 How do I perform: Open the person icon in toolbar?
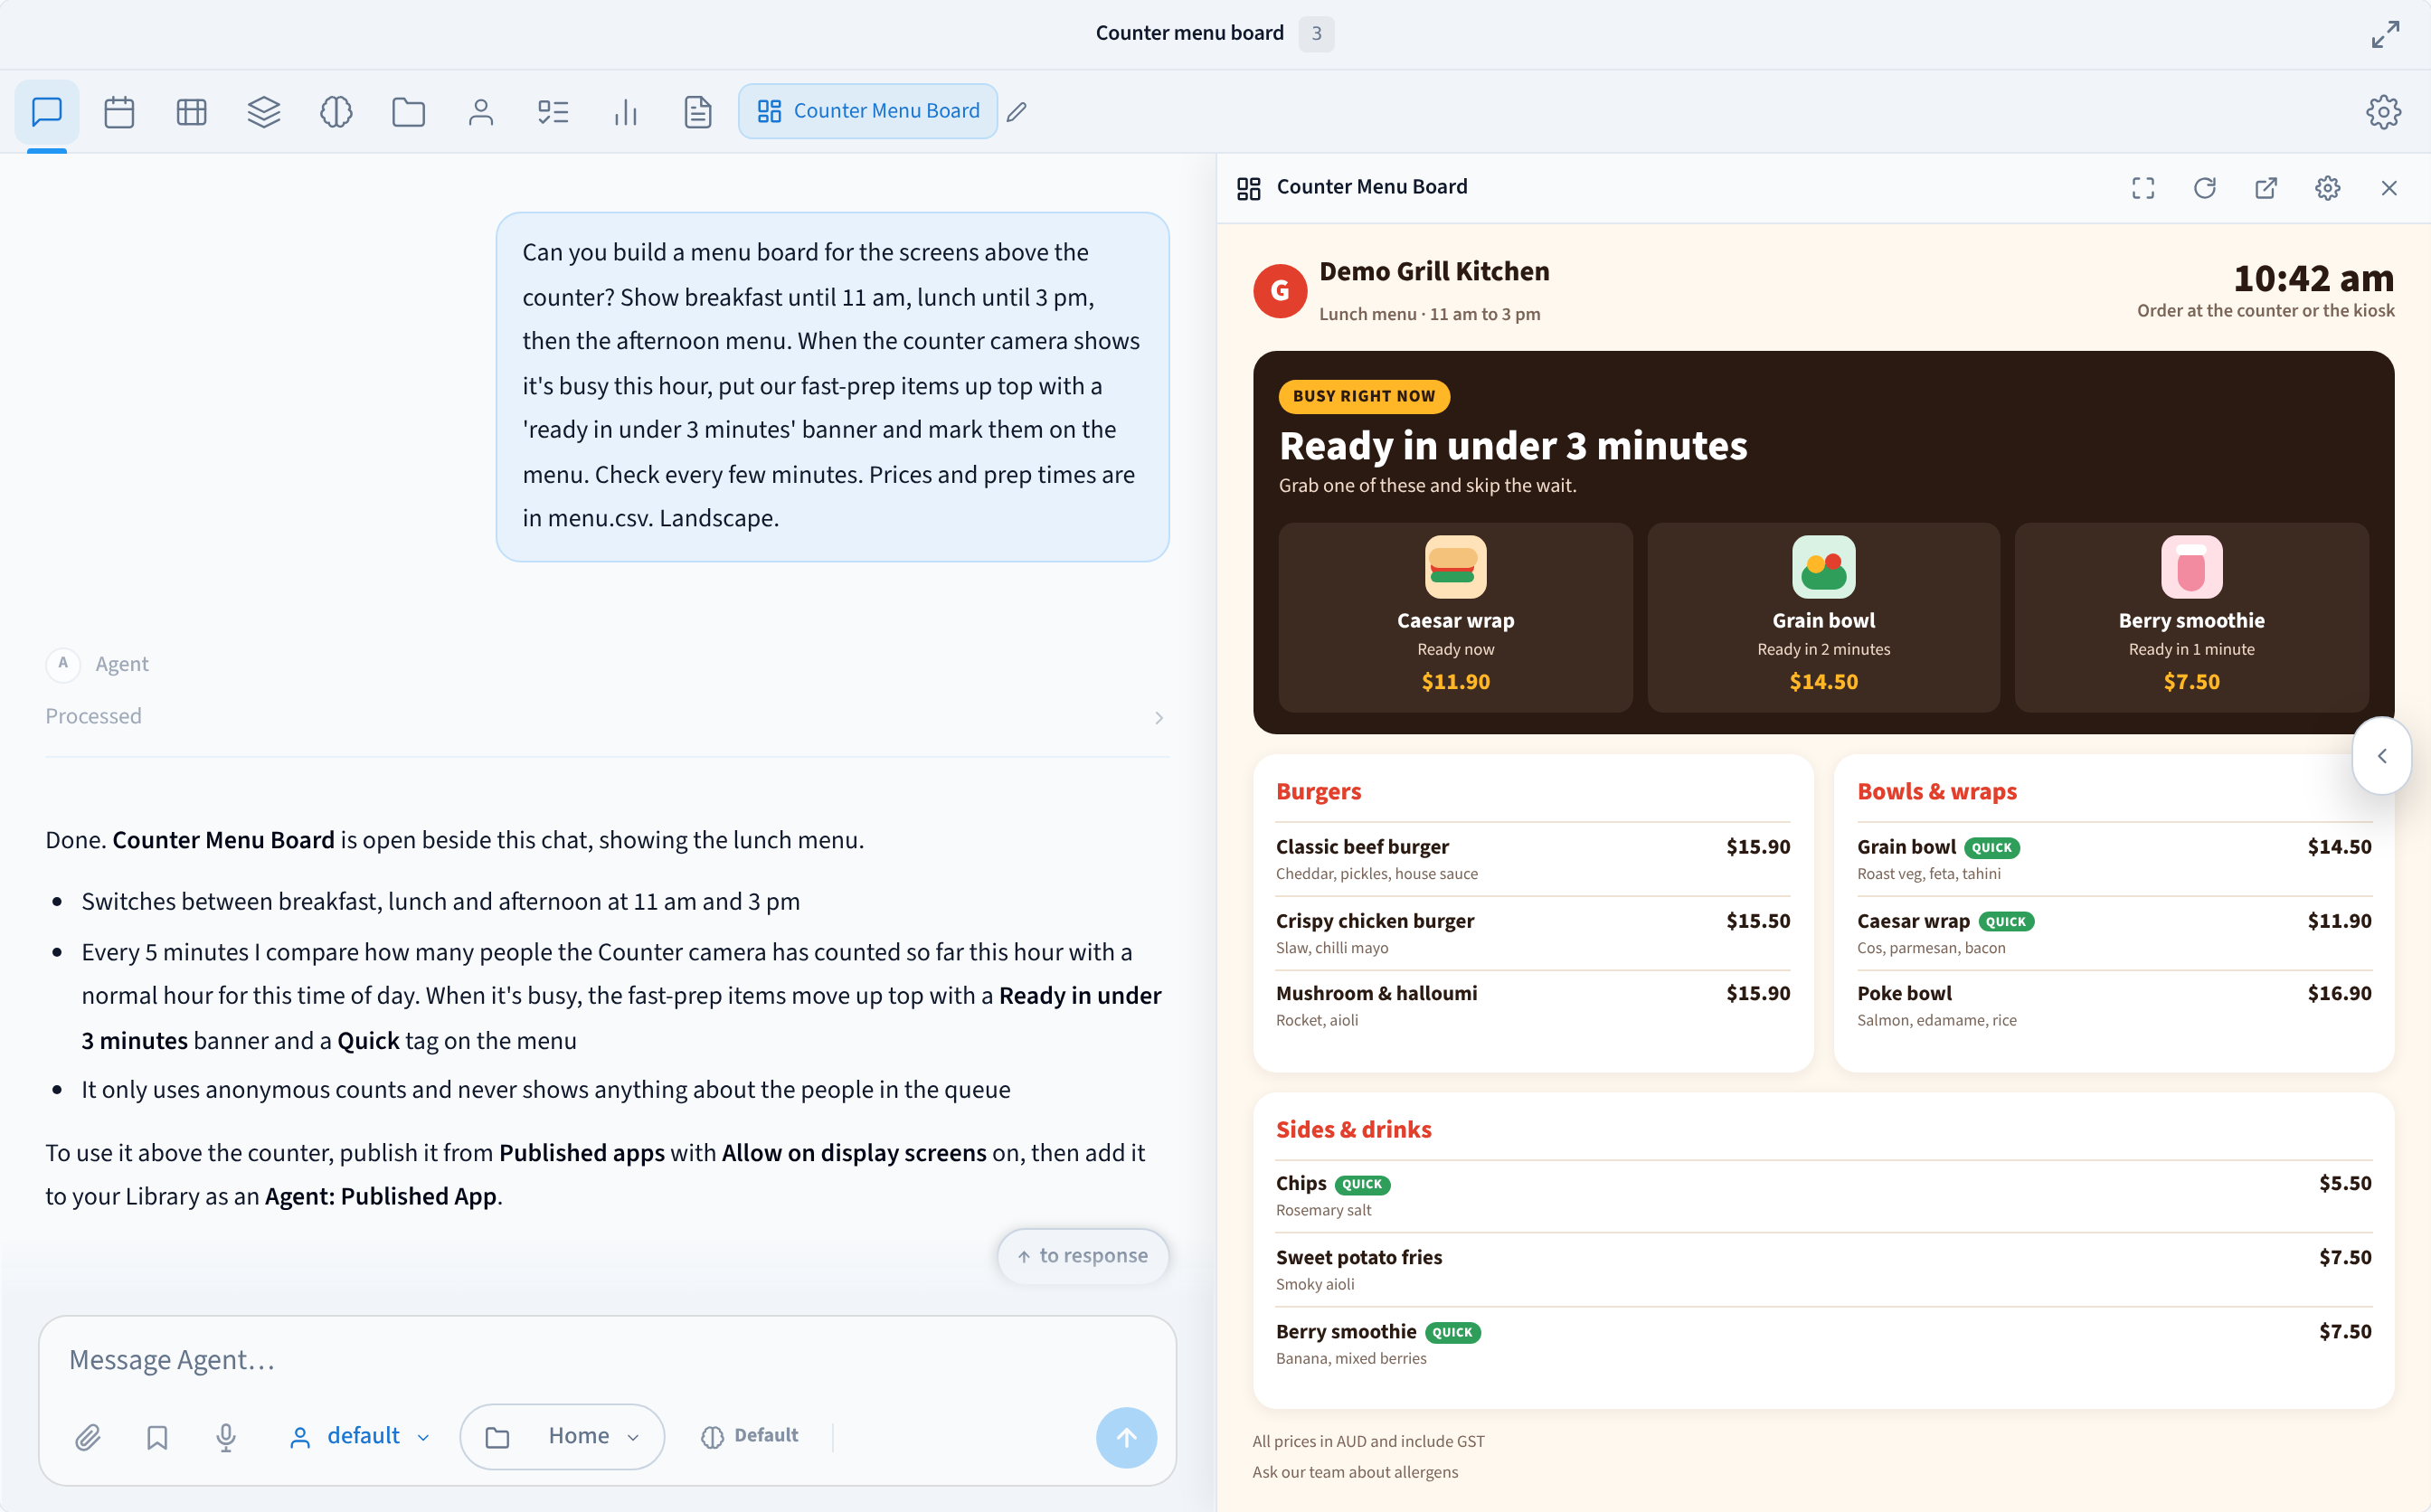coord(481,111)
